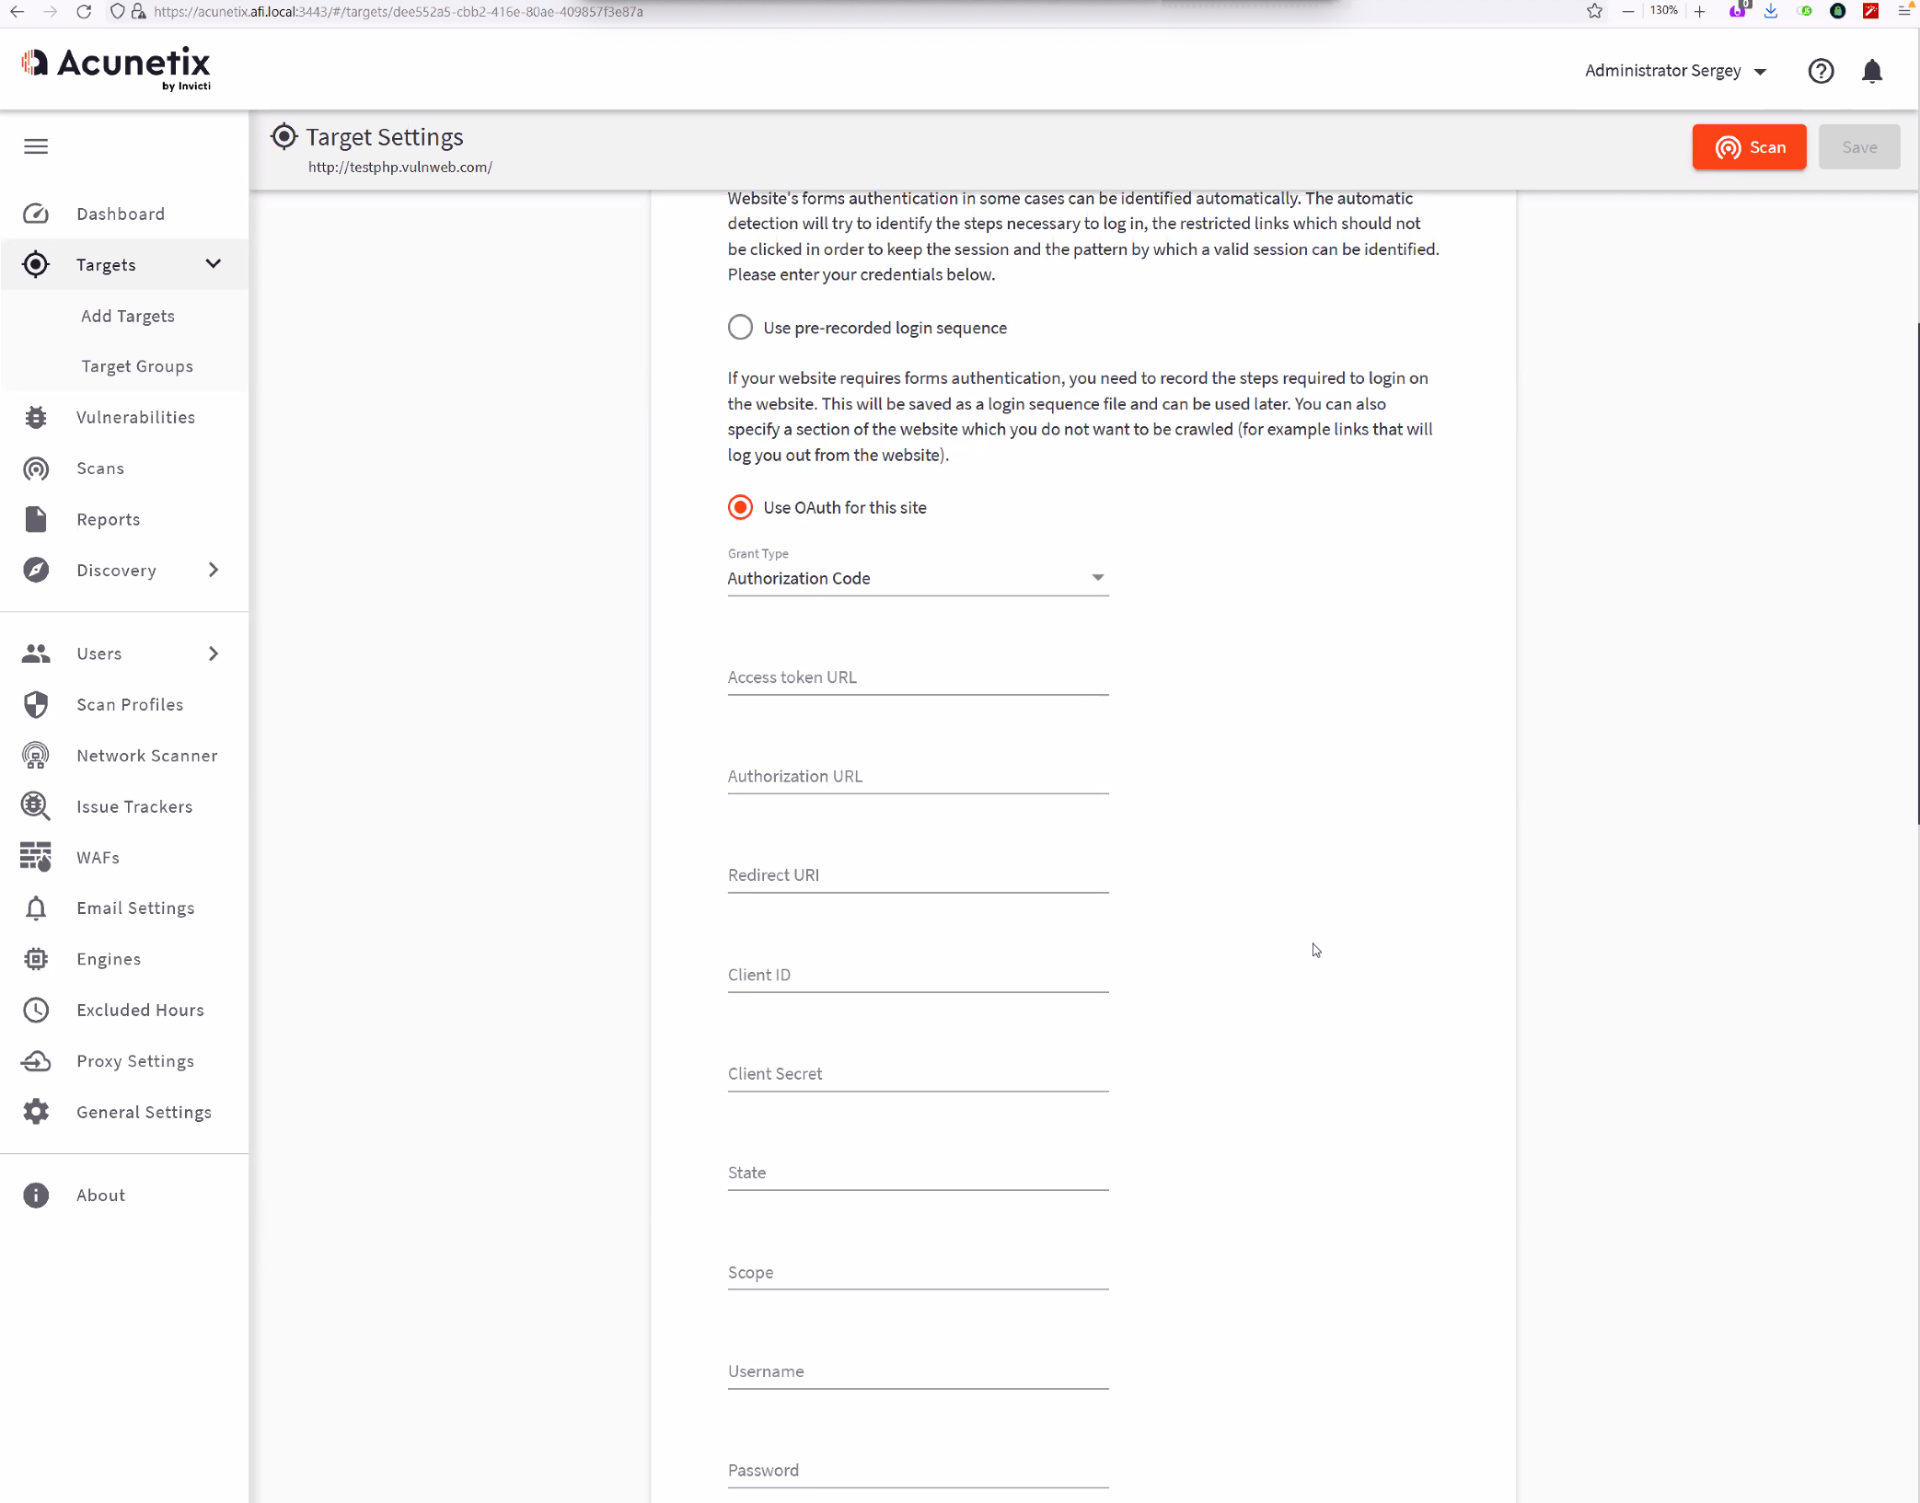The width and height of the screenshot is (1920, 1503).
Task: Open the help question mark icon
Action: coord(1820,71)
